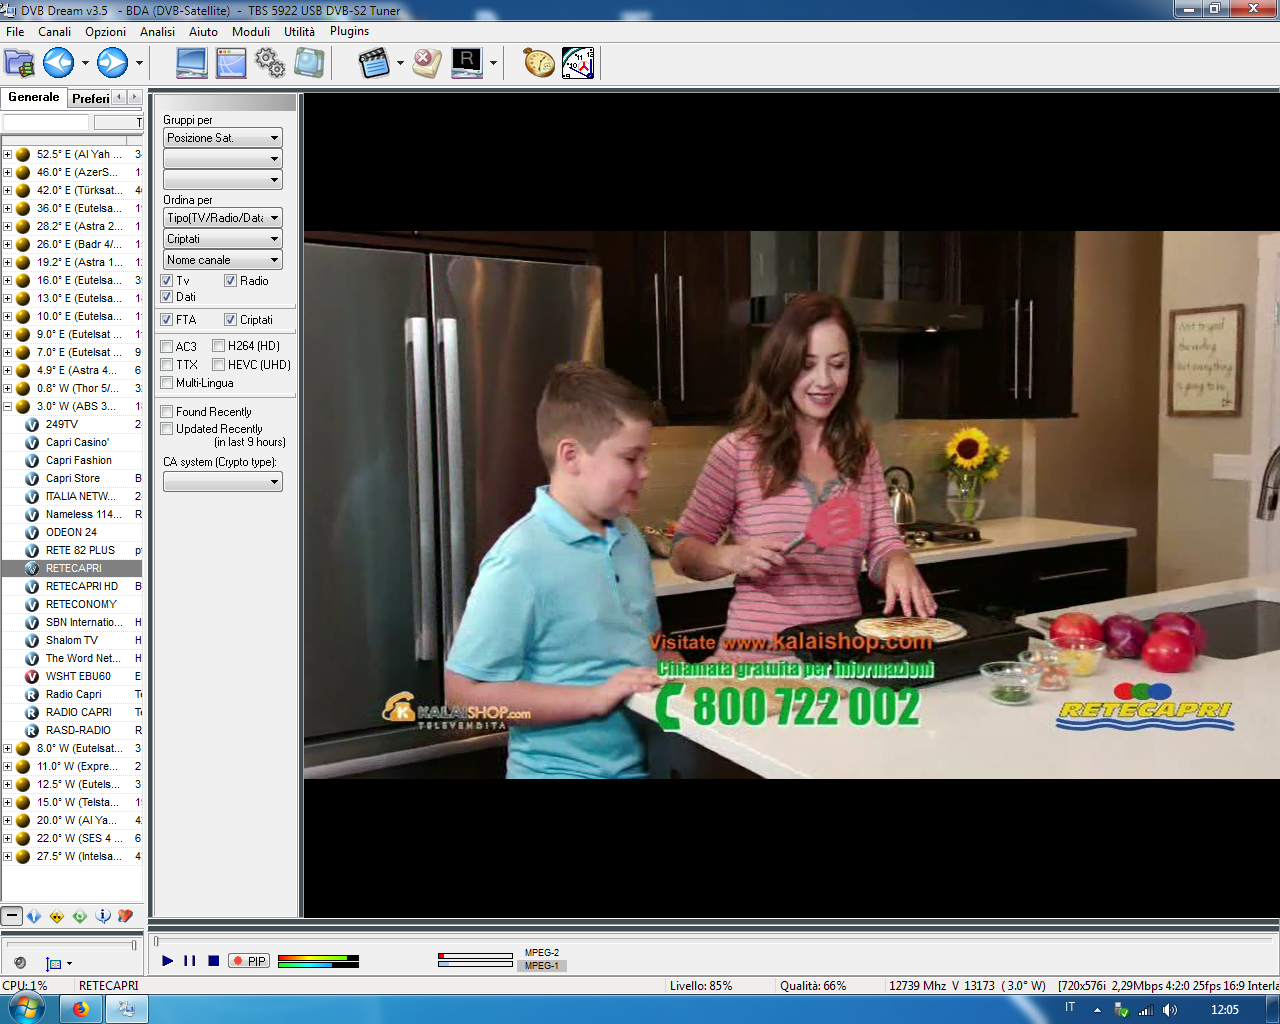Screen dimensions: 1280x1024
Task: Toggle the Tv checkbox
Action: tap(167, 281)
